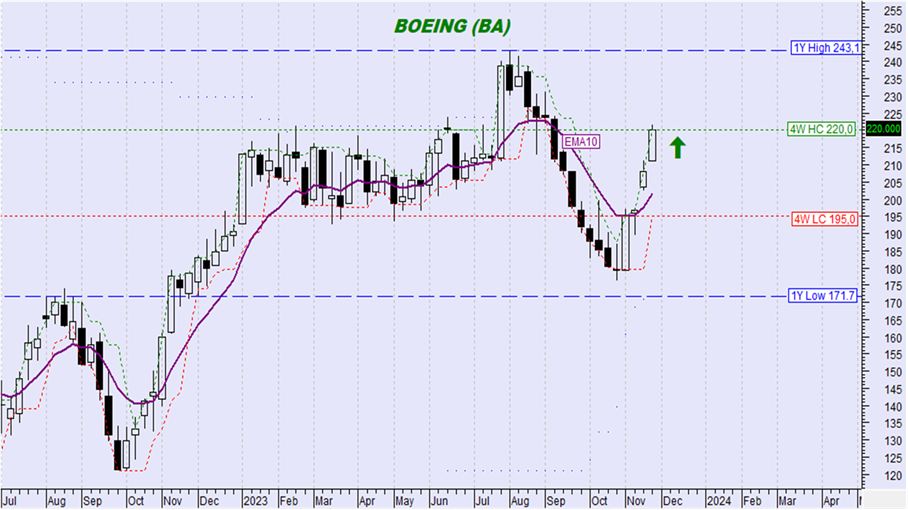Click the 255 value on price axis
Viewport: 908px width, 510px height.
(x=892, y=10)
